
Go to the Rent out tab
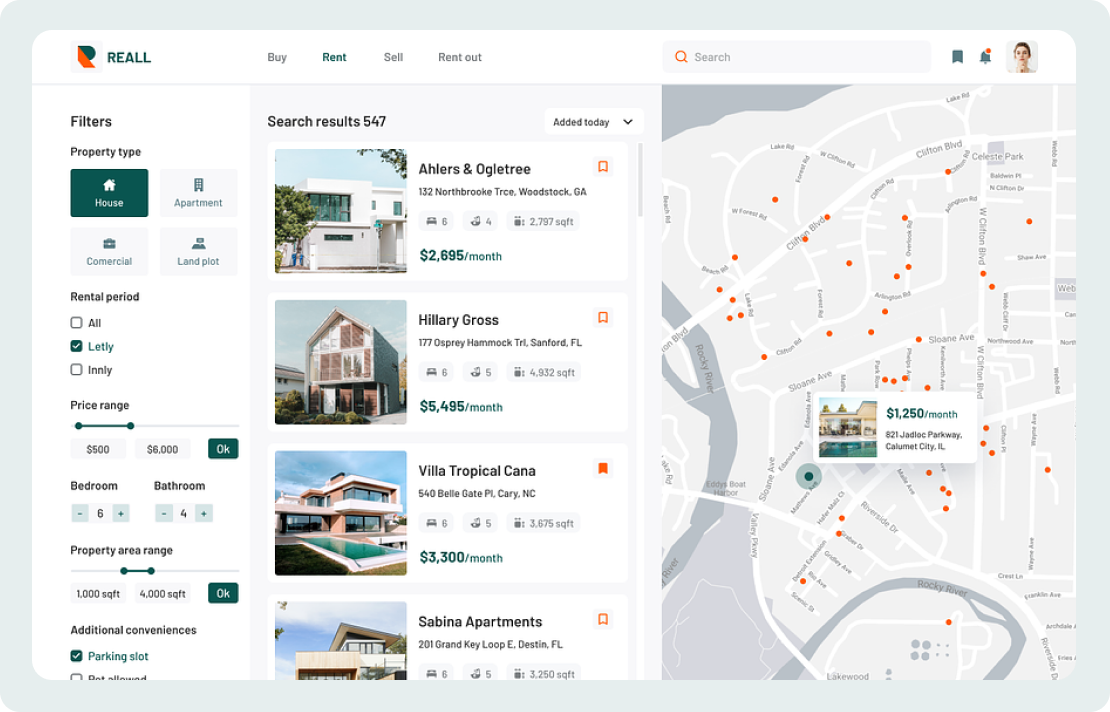click(x=459, y=57)
